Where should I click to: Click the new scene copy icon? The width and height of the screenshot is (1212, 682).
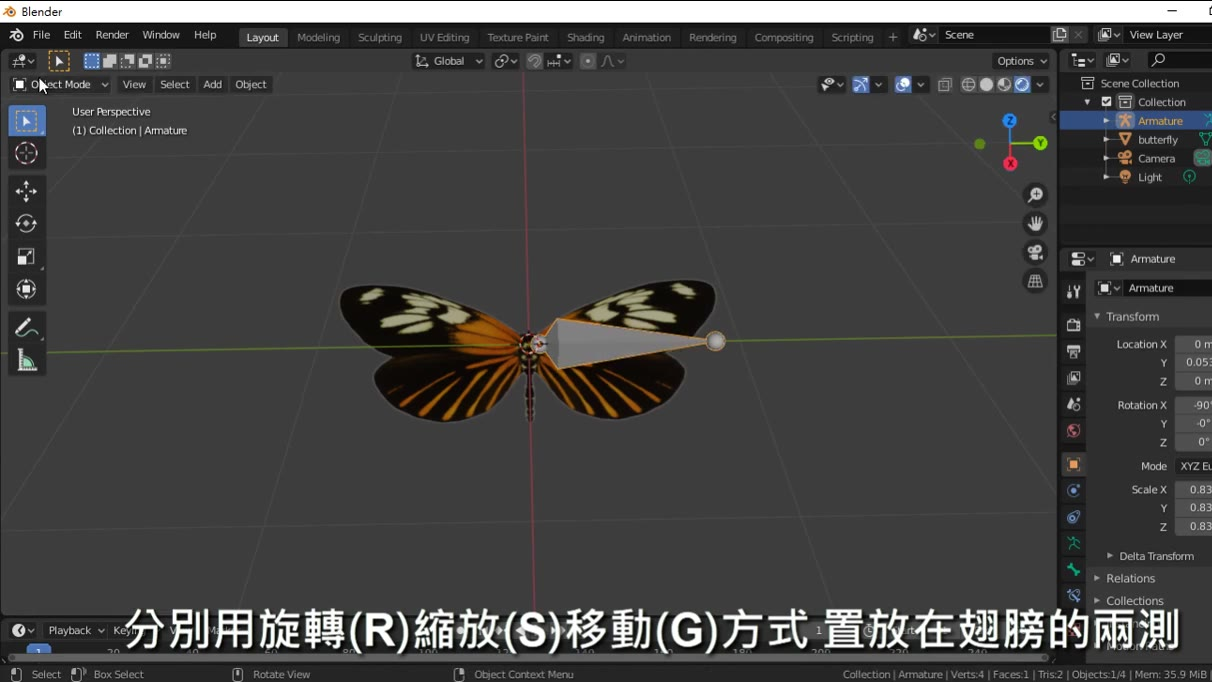click(x=1059, y=35)
